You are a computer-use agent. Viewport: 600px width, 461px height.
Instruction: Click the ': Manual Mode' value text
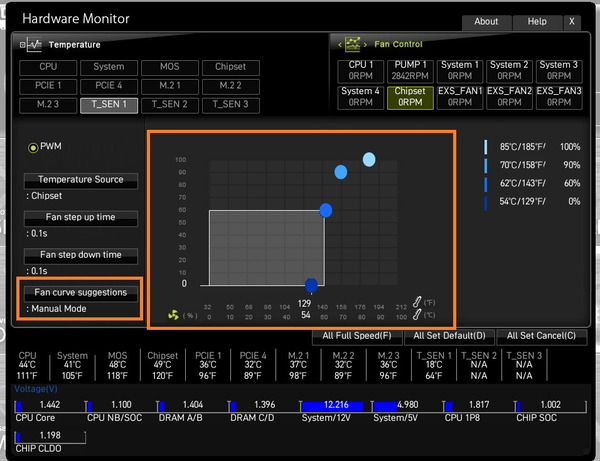click(x=56, y=309)
